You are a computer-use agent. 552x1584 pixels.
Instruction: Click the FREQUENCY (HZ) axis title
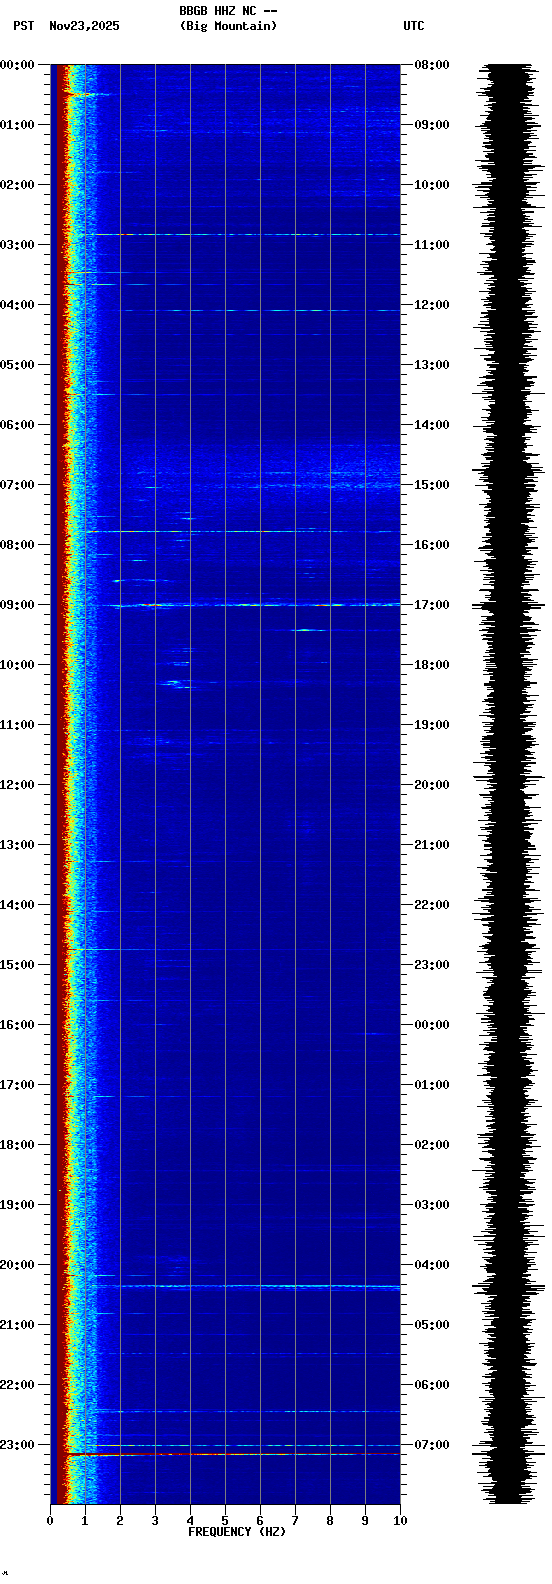click(x=237, y=1532)
